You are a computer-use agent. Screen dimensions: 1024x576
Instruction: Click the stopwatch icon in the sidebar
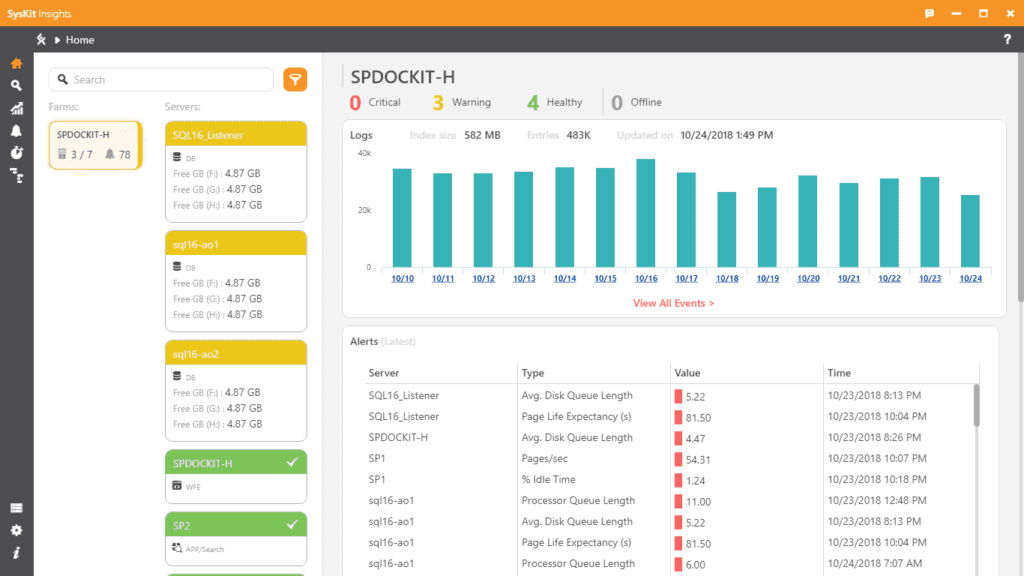(x=16, y=153)
